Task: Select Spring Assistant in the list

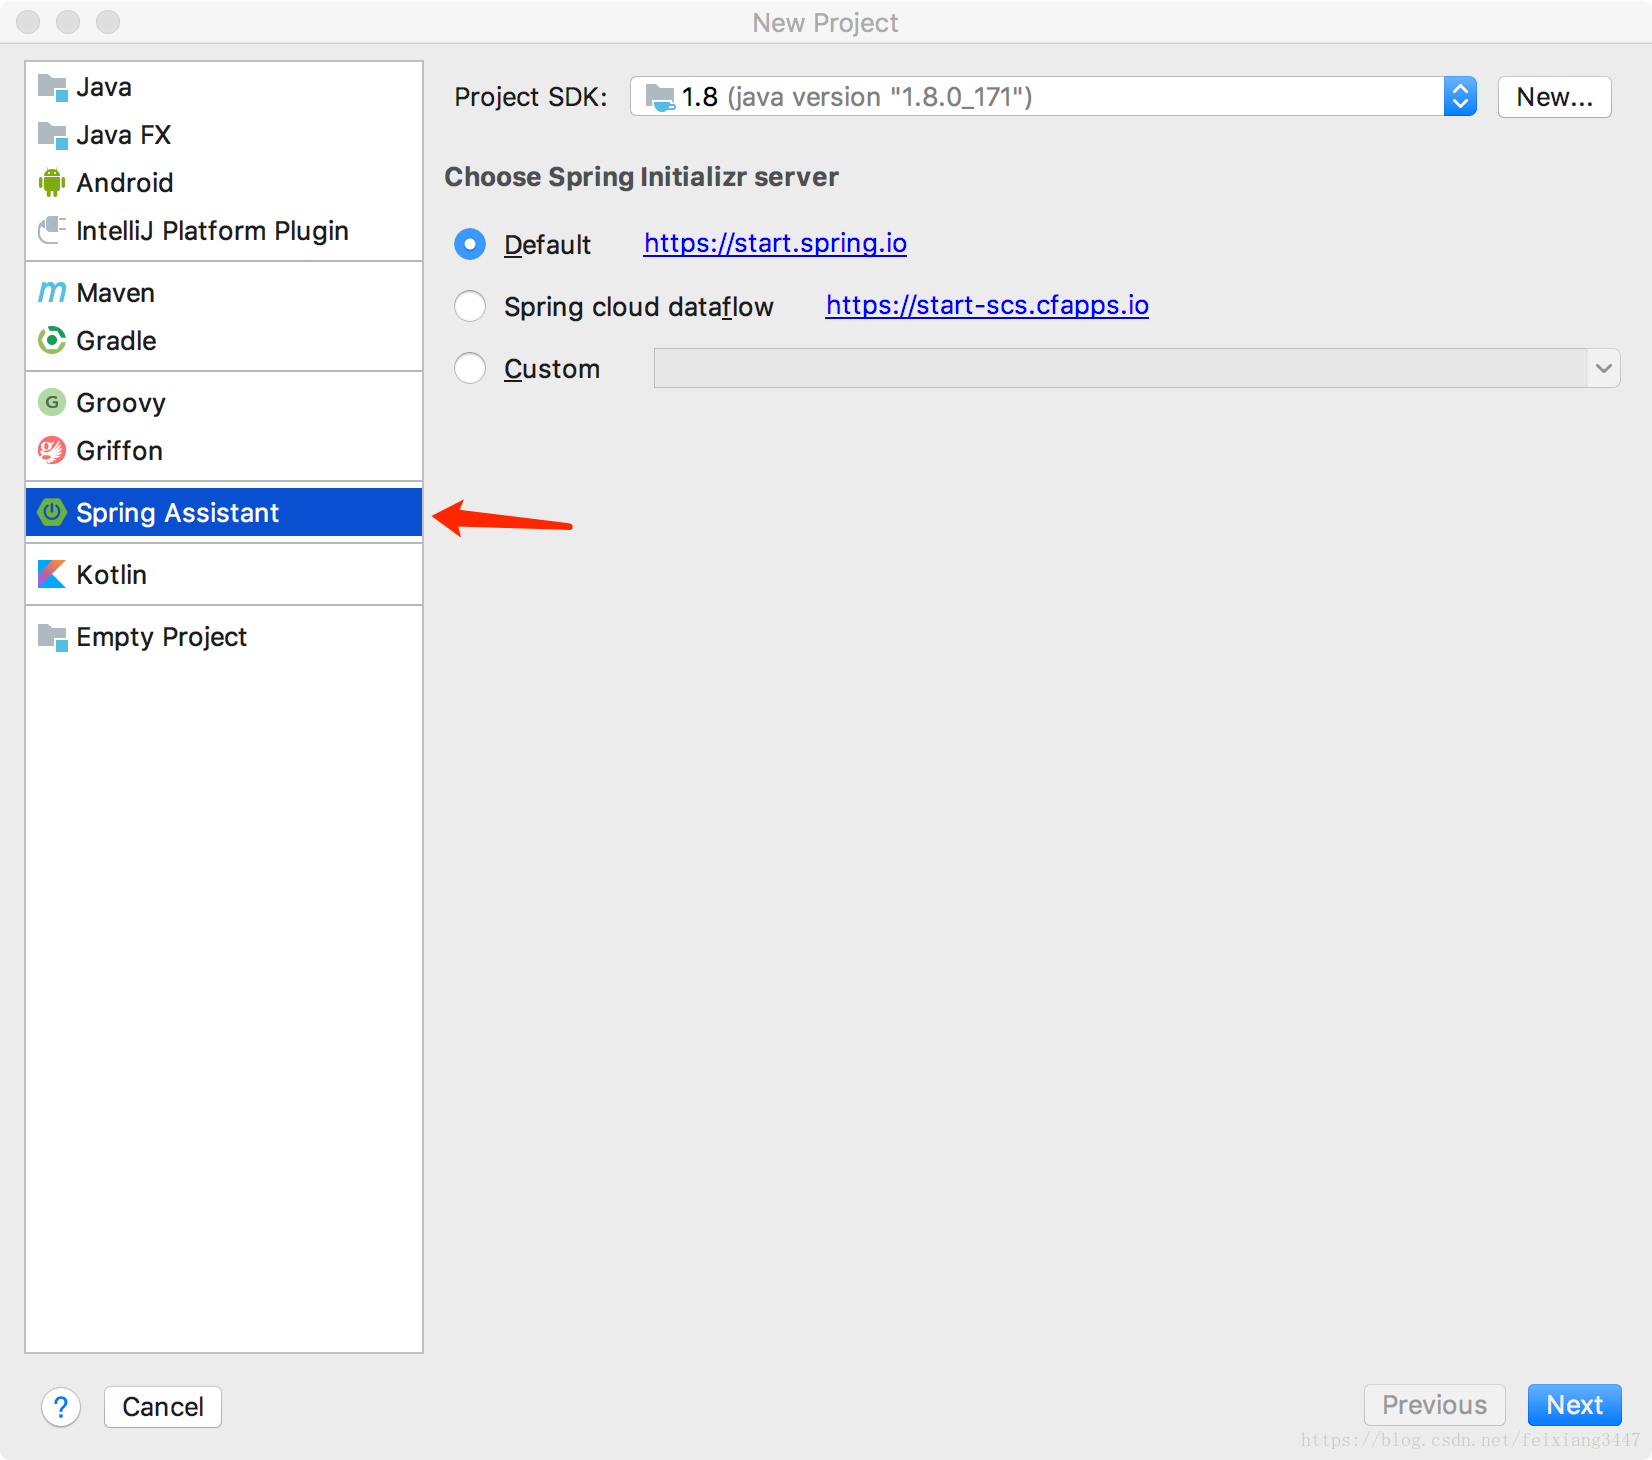Action: click(x=224, y=513)
